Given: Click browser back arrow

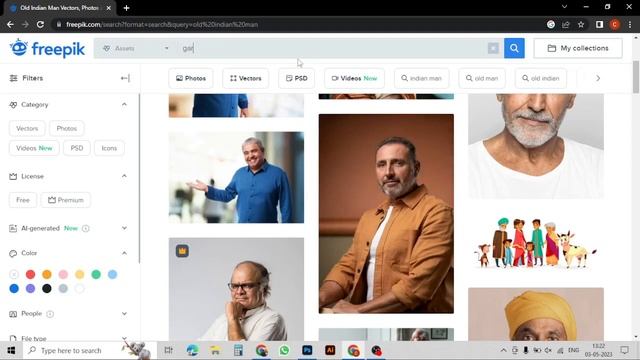Looking at the screenshot, I should coord(10,24).
